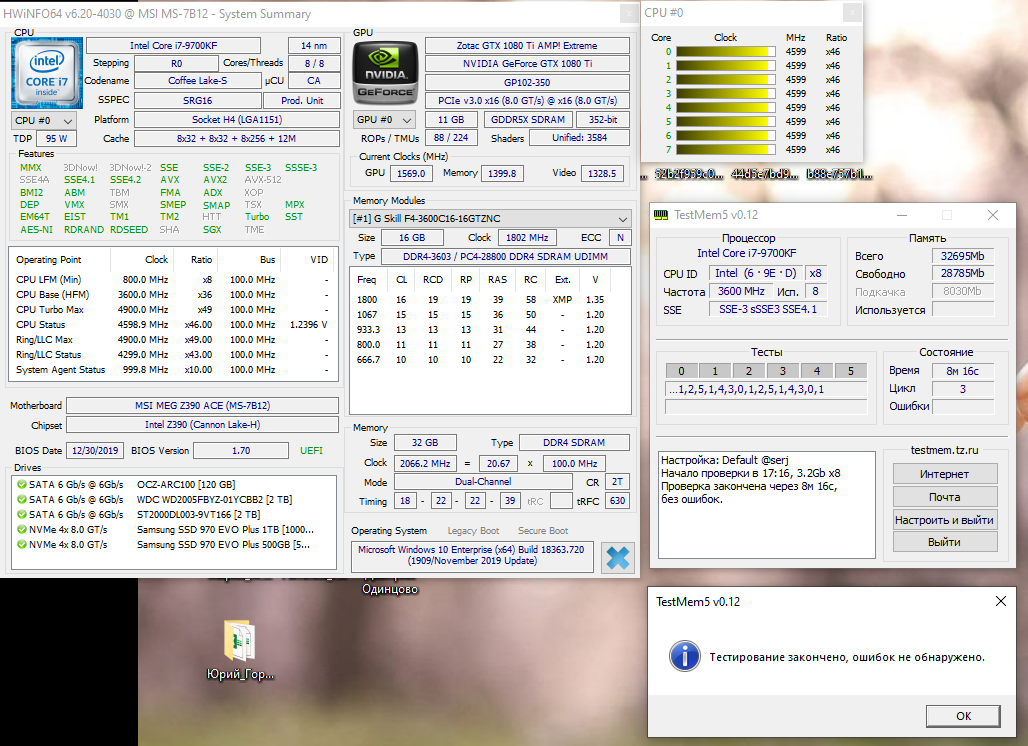This screenshot has height=746, width=1028.
Task: Click the testmem.tz.ru link label
Action: tap(944, 450)
